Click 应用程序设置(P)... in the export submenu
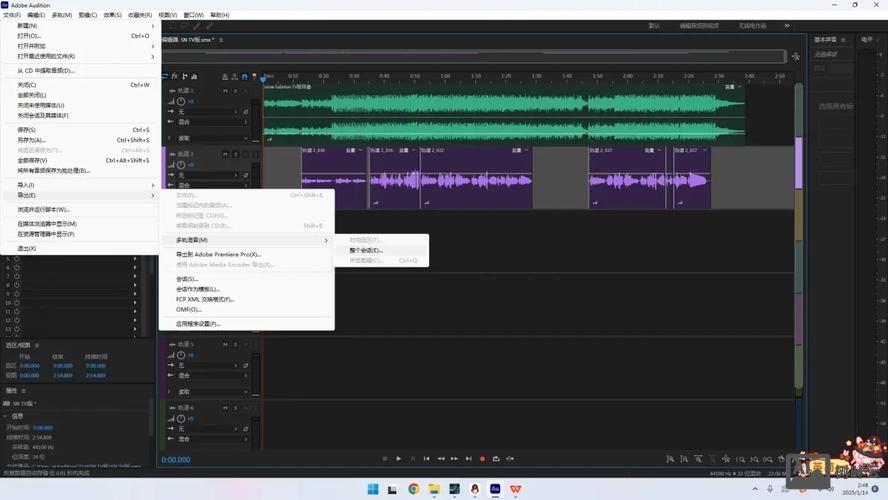The image size is (888, 500). 198,324
